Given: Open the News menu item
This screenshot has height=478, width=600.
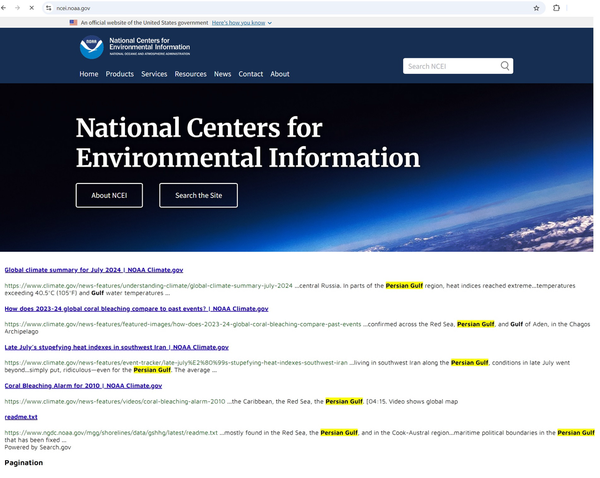Looking at the screenshot, I should click(222, 74).
